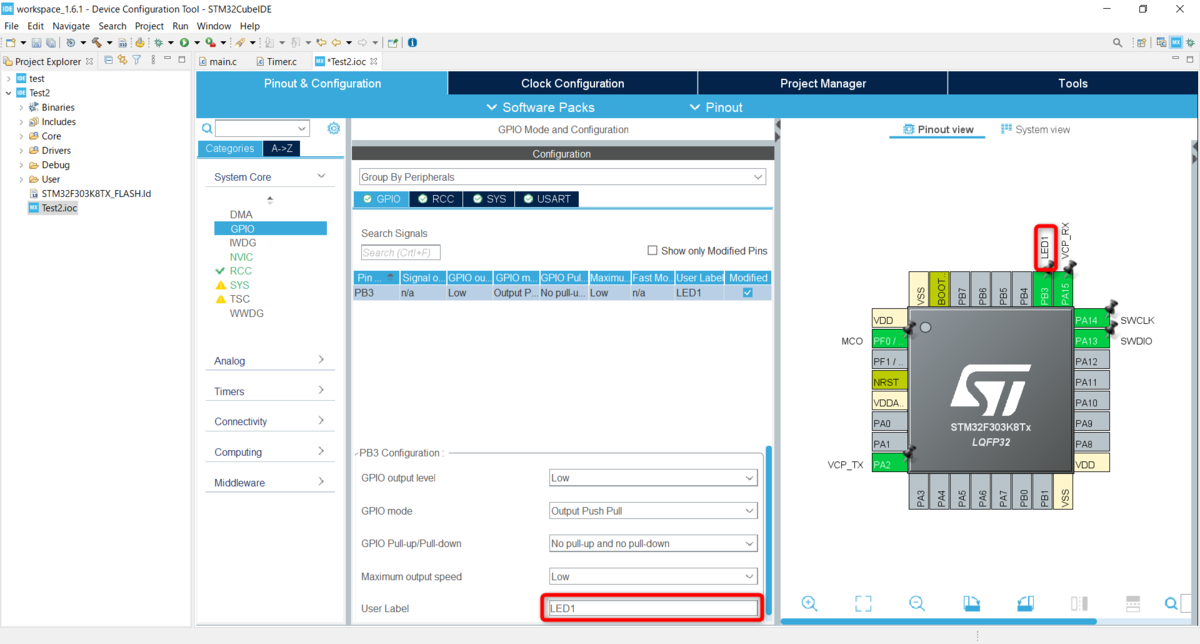Toggle Show only Modified Pins checkbox
Viewport: 1200px width, 644px height.
[x=653, y=251]
